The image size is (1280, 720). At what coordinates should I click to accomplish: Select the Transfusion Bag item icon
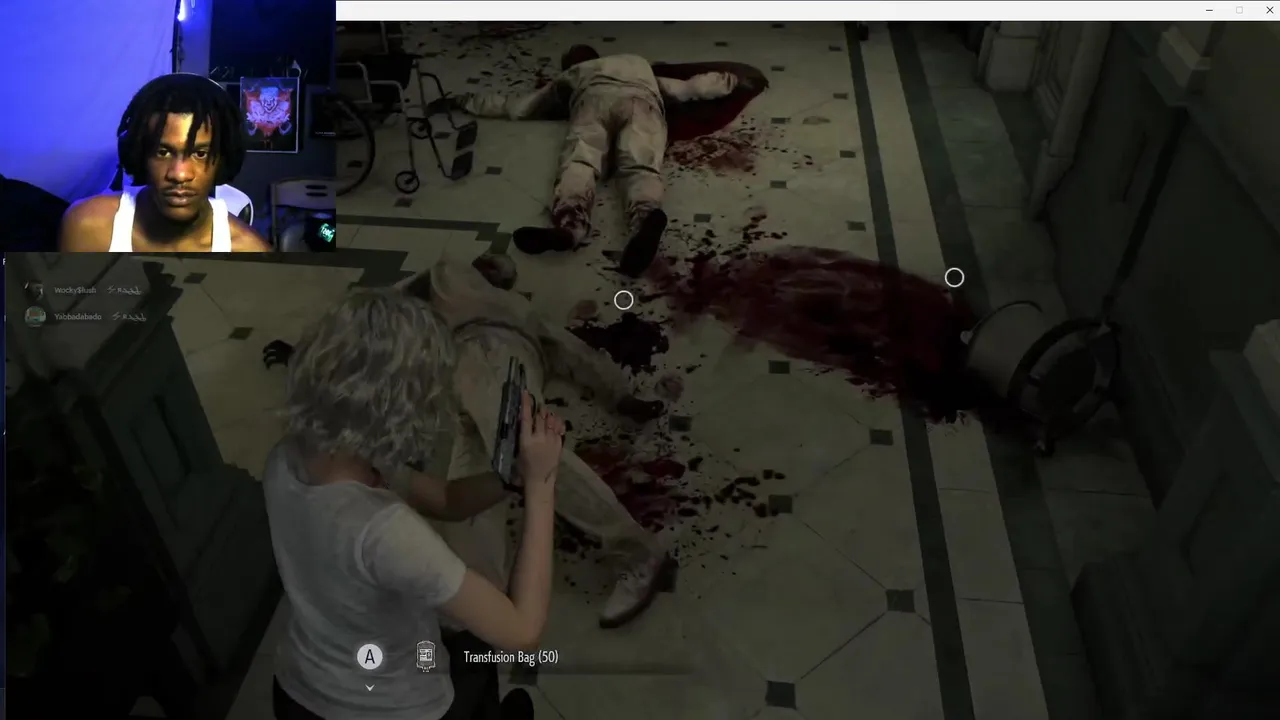click(x=426, y=657)
